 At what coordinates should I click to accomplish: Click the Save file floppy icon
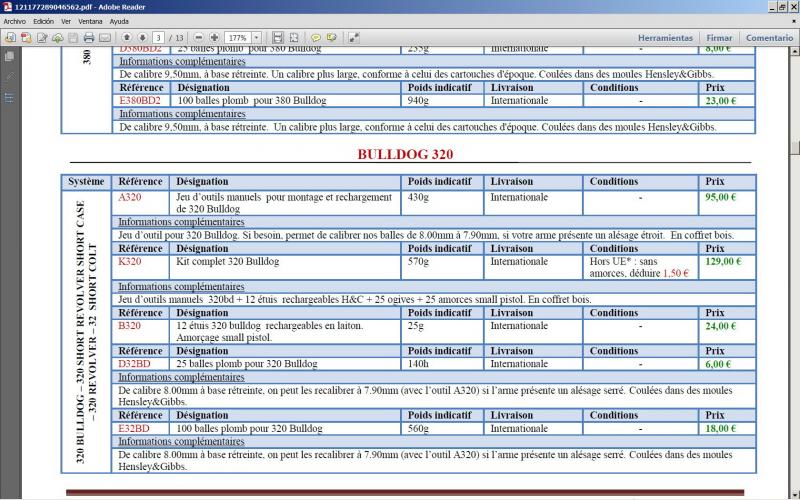pos(73,38)
